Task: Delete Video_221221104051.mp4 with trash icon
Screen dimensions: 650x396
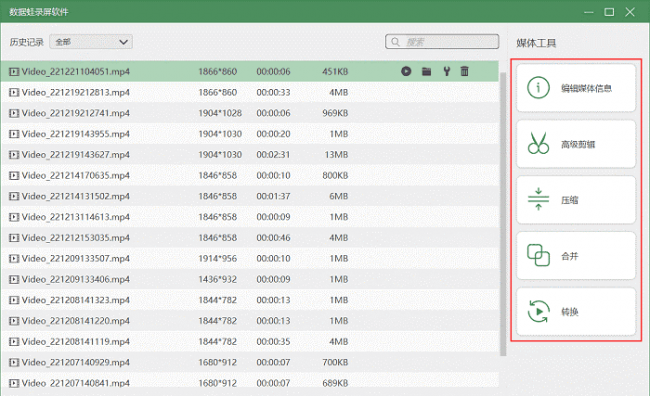Action: pyautogui.click(x=464, y=71)
